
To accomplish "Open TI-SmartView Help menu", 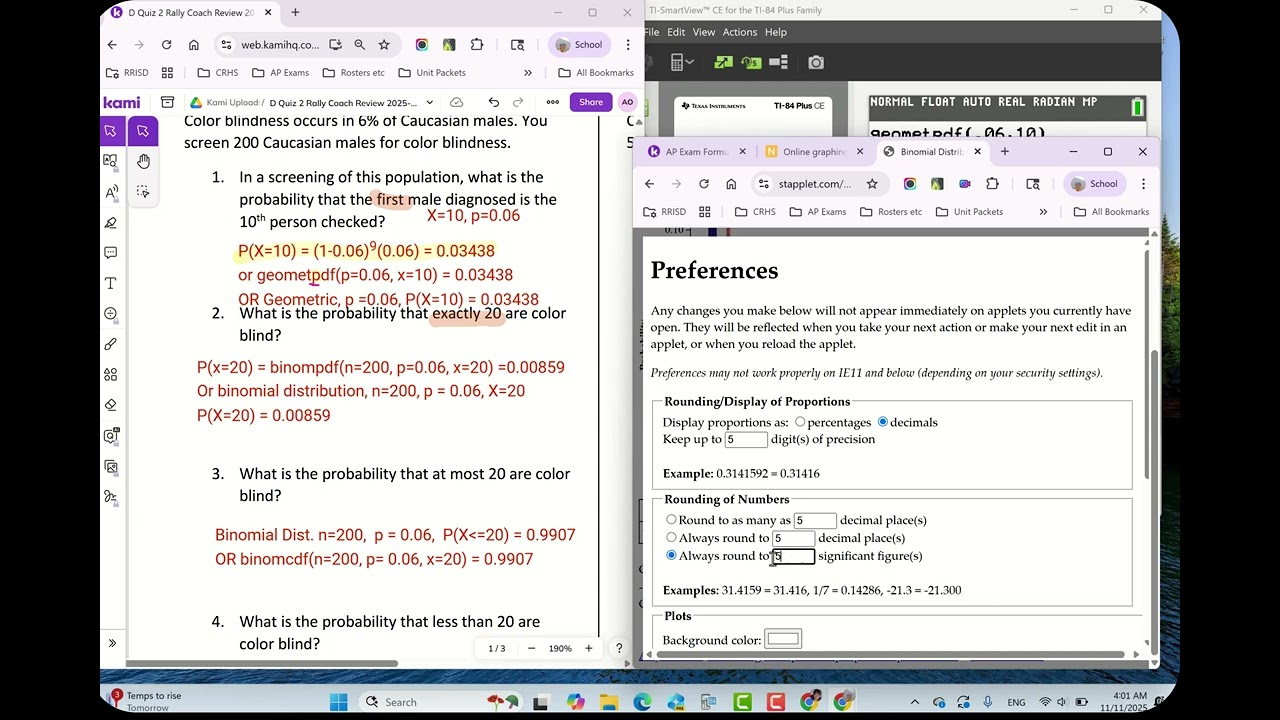I will click(776, 32).
